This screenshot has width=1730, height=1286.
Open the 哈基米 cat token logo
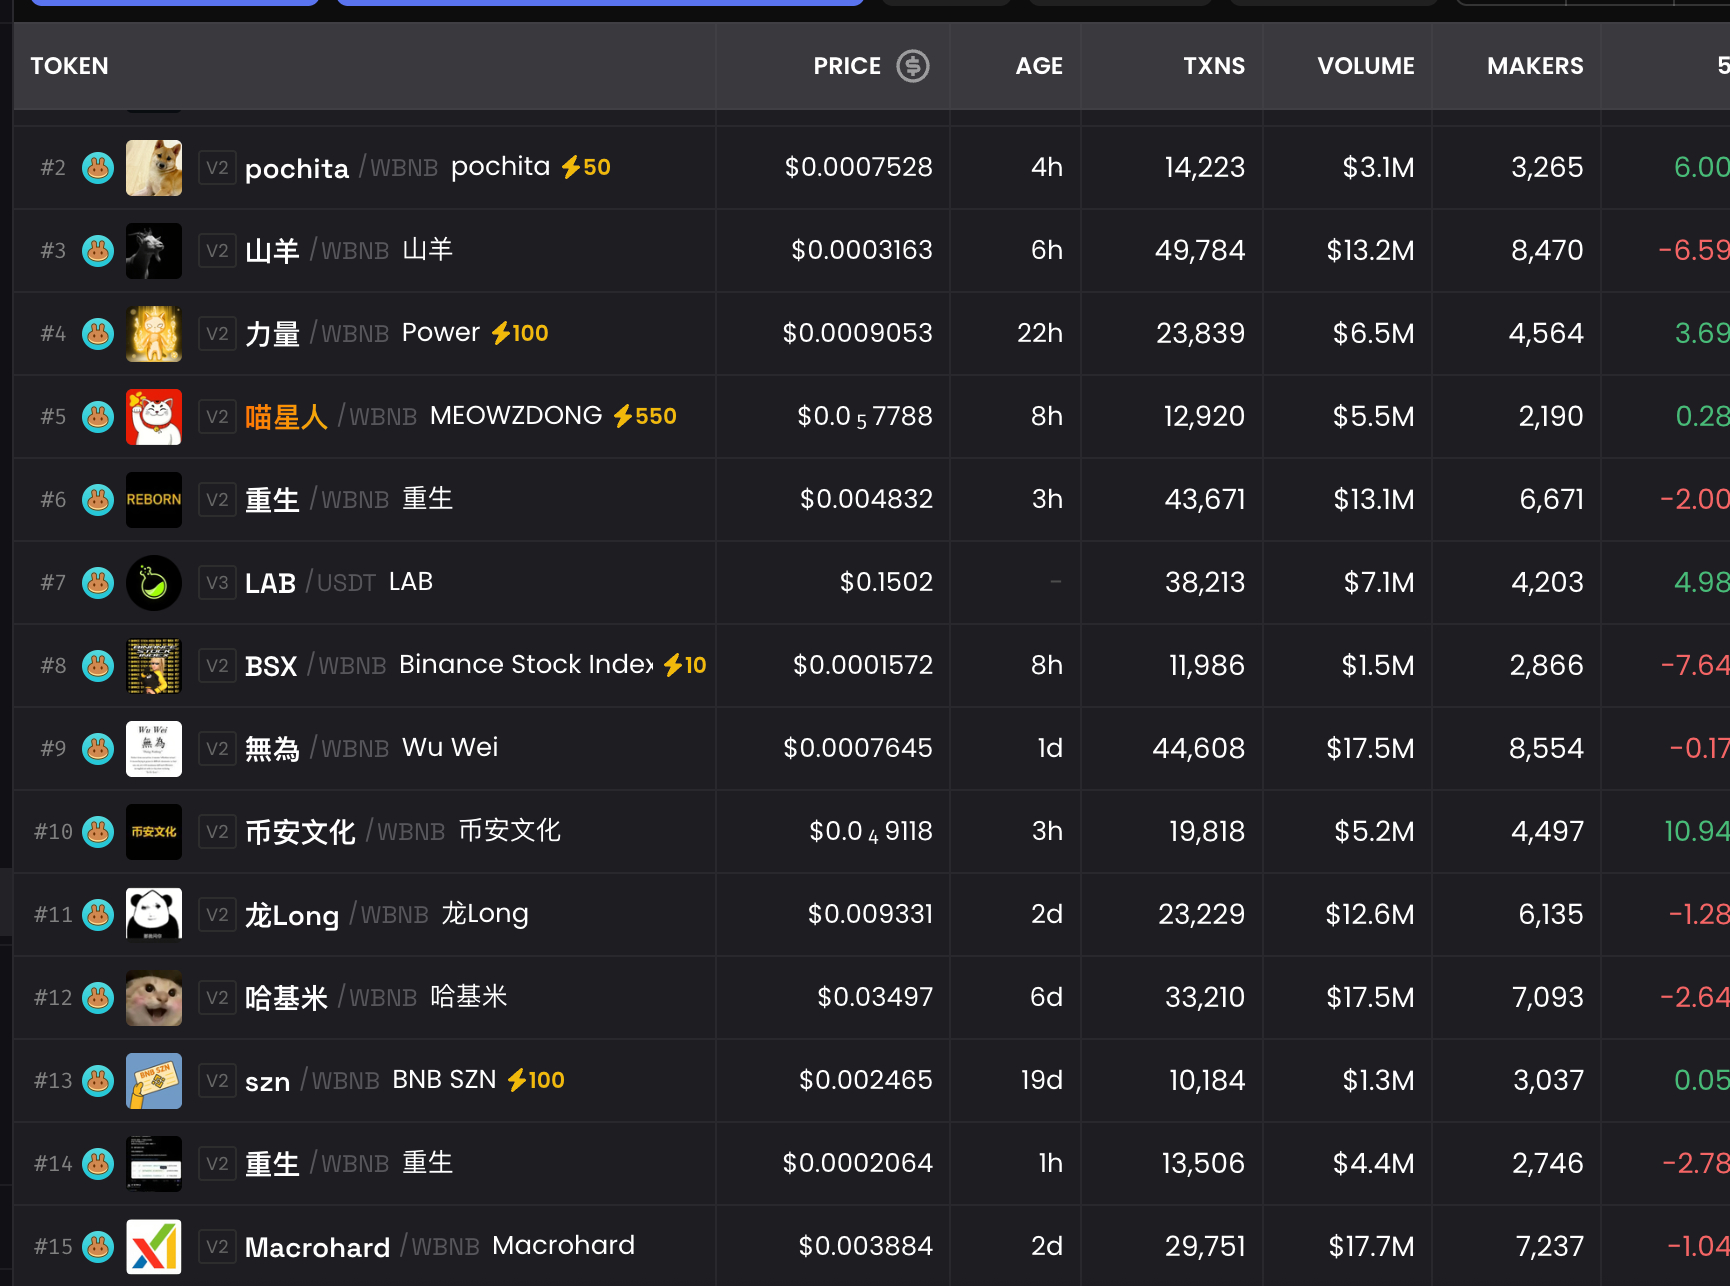(154, 997)
